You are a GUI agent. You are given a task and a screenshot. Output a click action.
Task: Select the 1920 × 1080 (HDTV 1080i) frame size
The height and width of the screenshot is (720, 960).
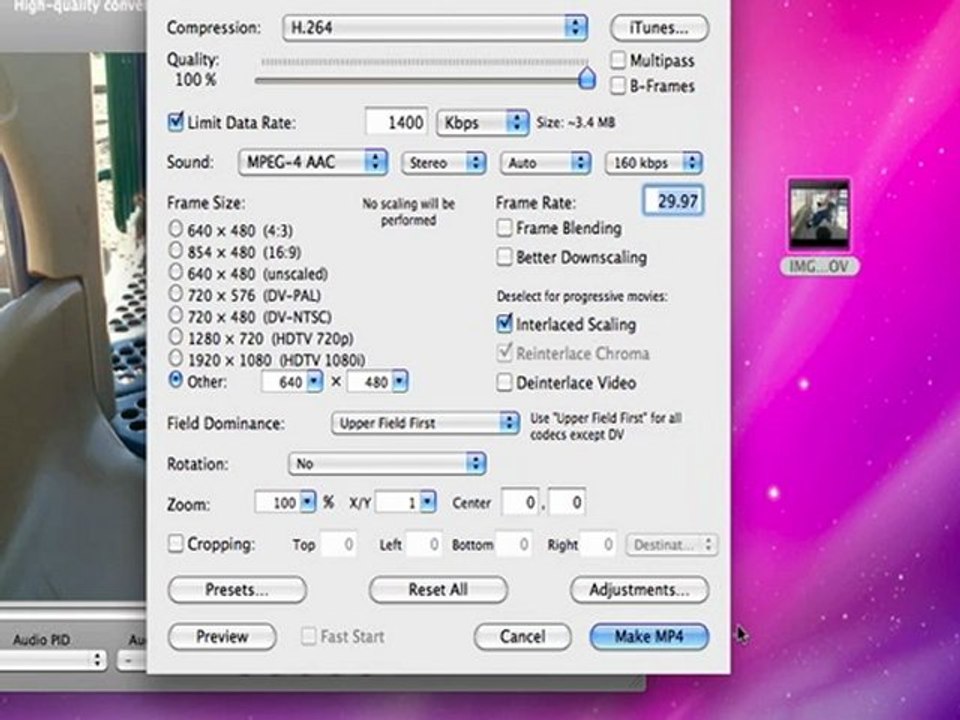tap(176, 358)
